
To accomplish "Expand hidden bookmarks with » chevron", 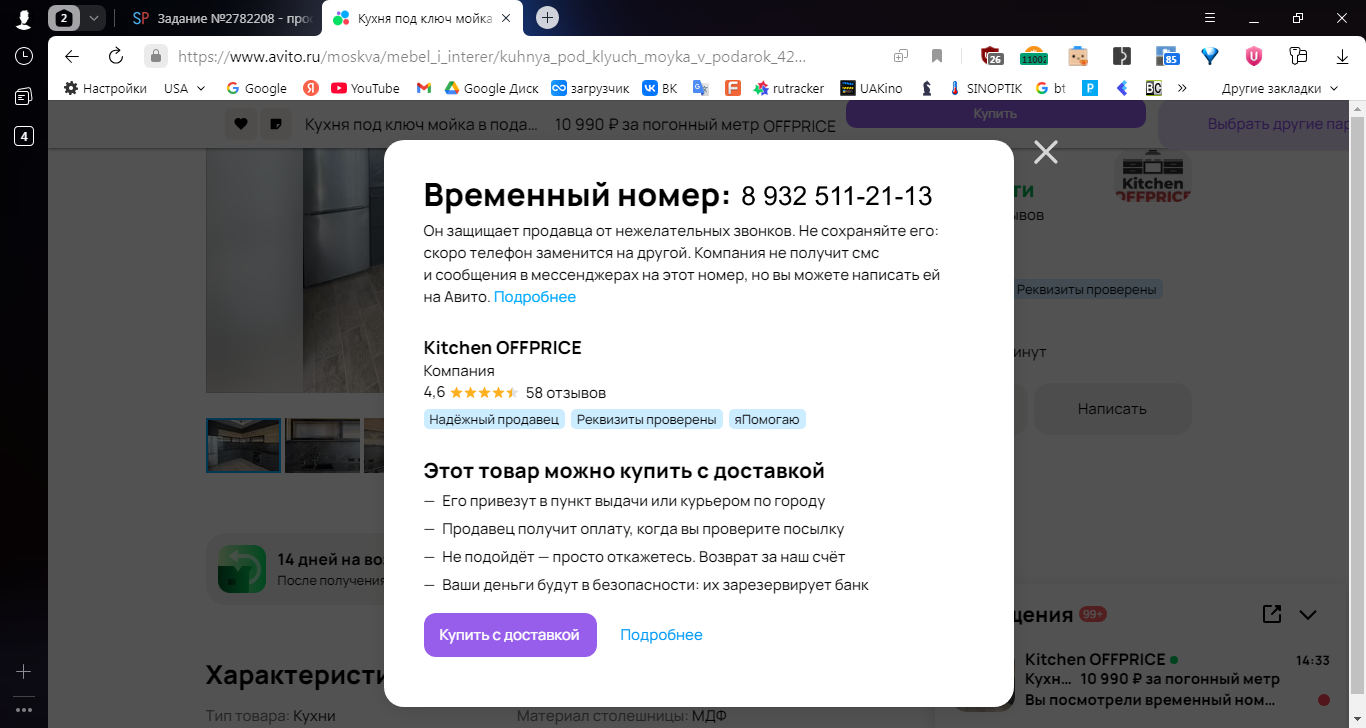I will (1182, 88).
